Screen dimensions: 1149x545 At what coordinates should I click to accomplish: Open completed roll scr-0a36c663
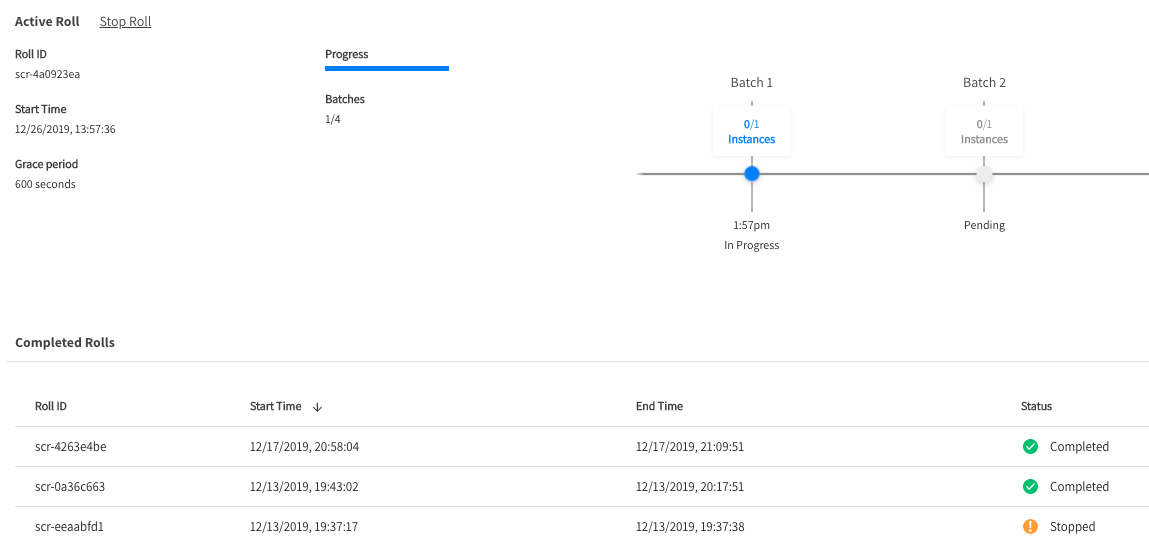[70, 487]
